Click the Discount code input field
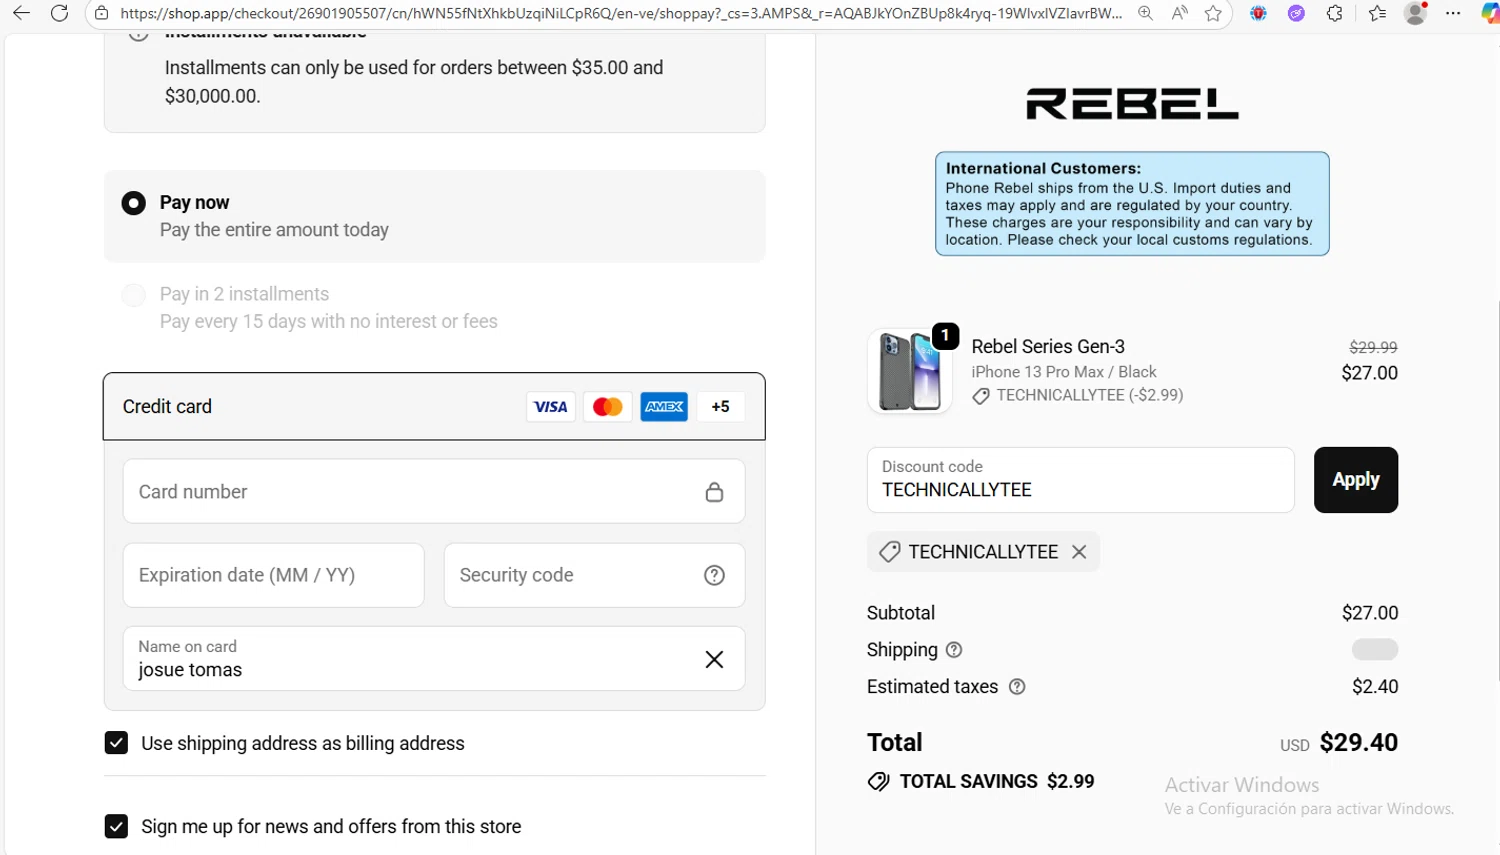 point(1080,480)
